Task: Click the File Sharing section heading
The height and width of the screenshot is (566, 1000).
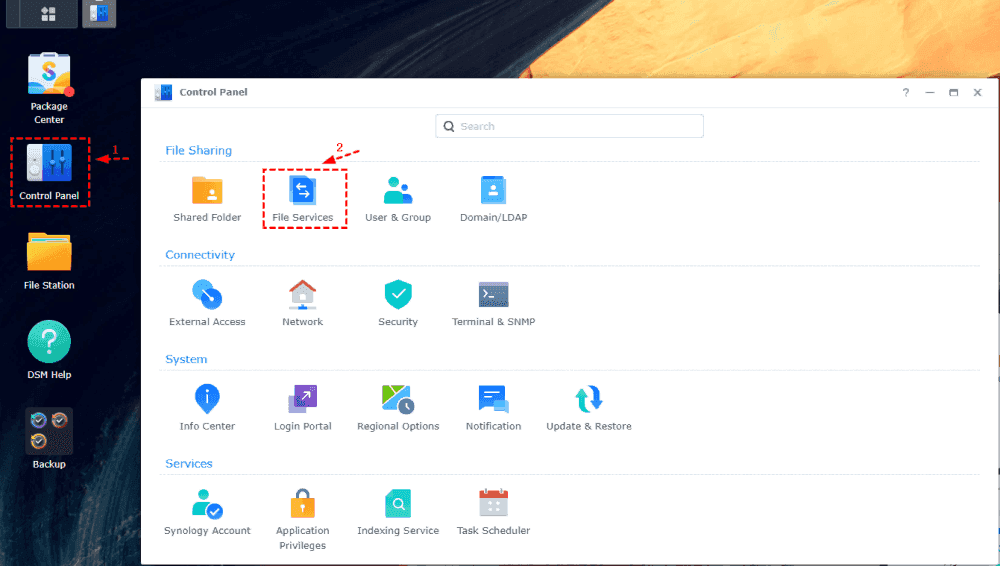Action: click(198, 151)
